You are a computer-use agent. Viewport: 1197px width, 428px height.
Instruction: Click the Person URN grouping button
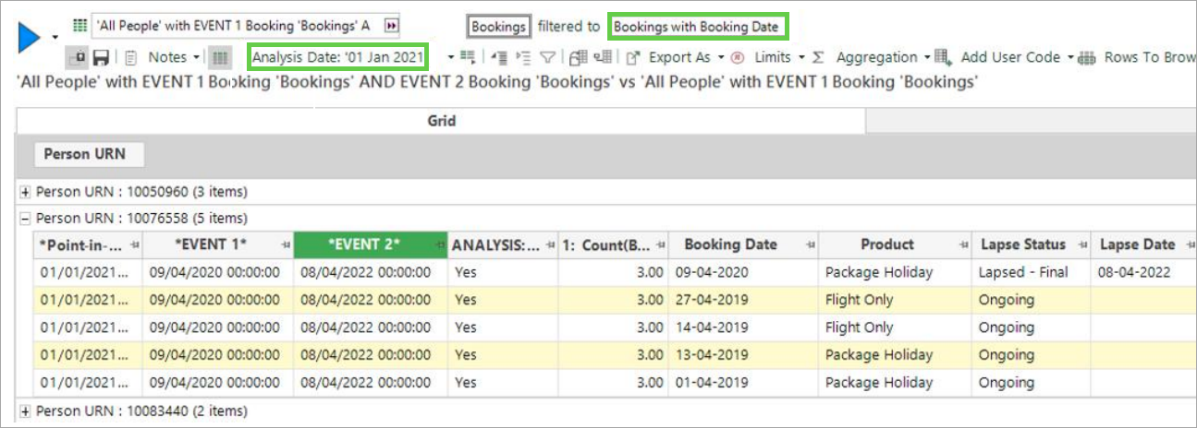pyautogui.click(x=90, y=155)
